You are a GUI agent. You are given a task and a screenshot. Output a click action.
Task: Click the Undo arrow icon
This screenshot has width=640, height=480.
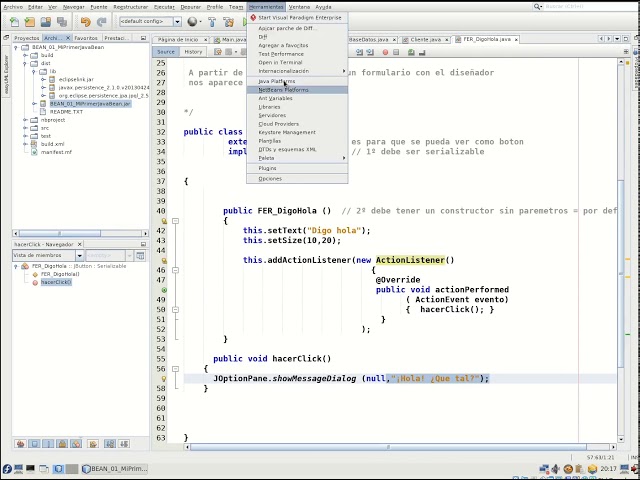(x=85, y=22)
